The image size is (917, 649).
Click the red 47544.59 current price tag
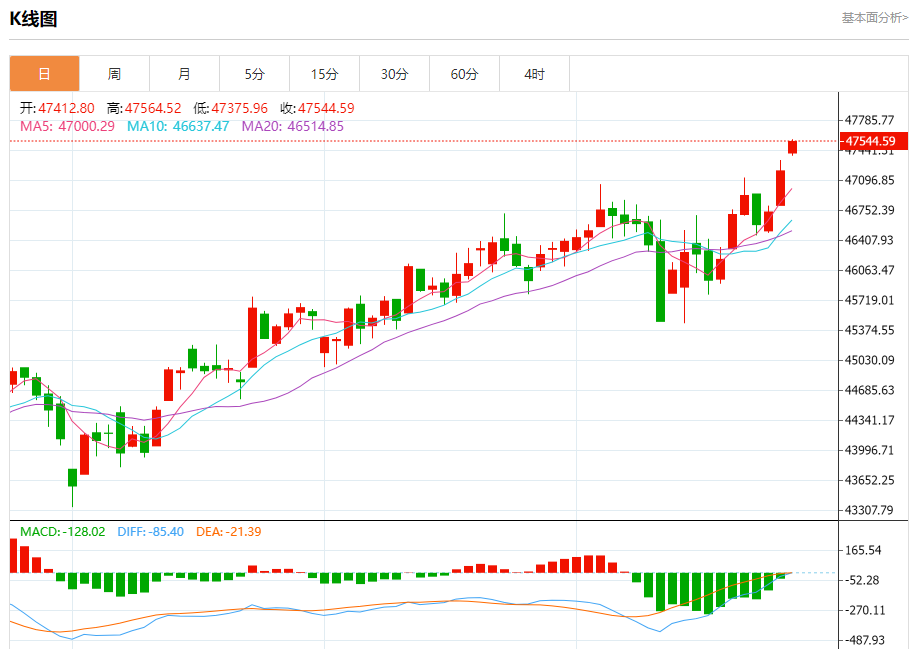pos(873,141)
